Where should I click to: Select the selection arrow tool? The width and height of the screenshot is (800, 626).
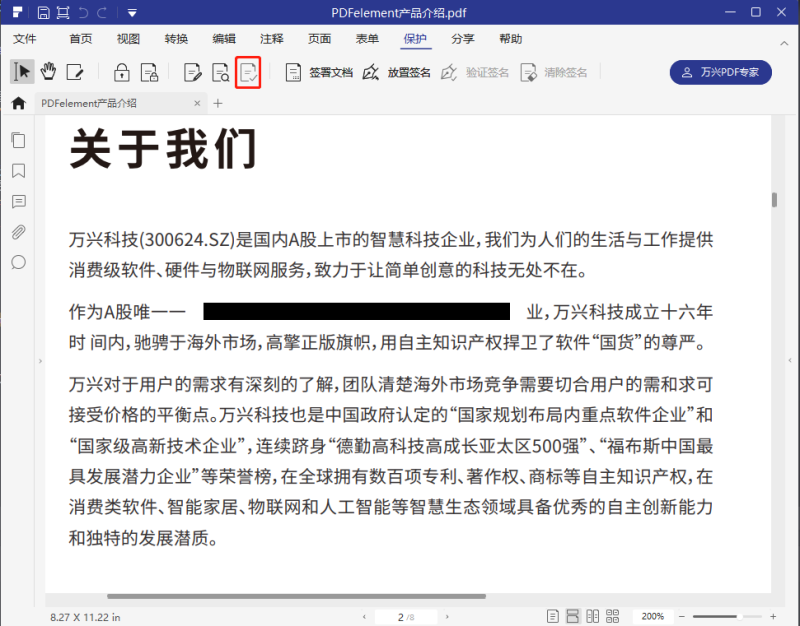coord(22,71)
